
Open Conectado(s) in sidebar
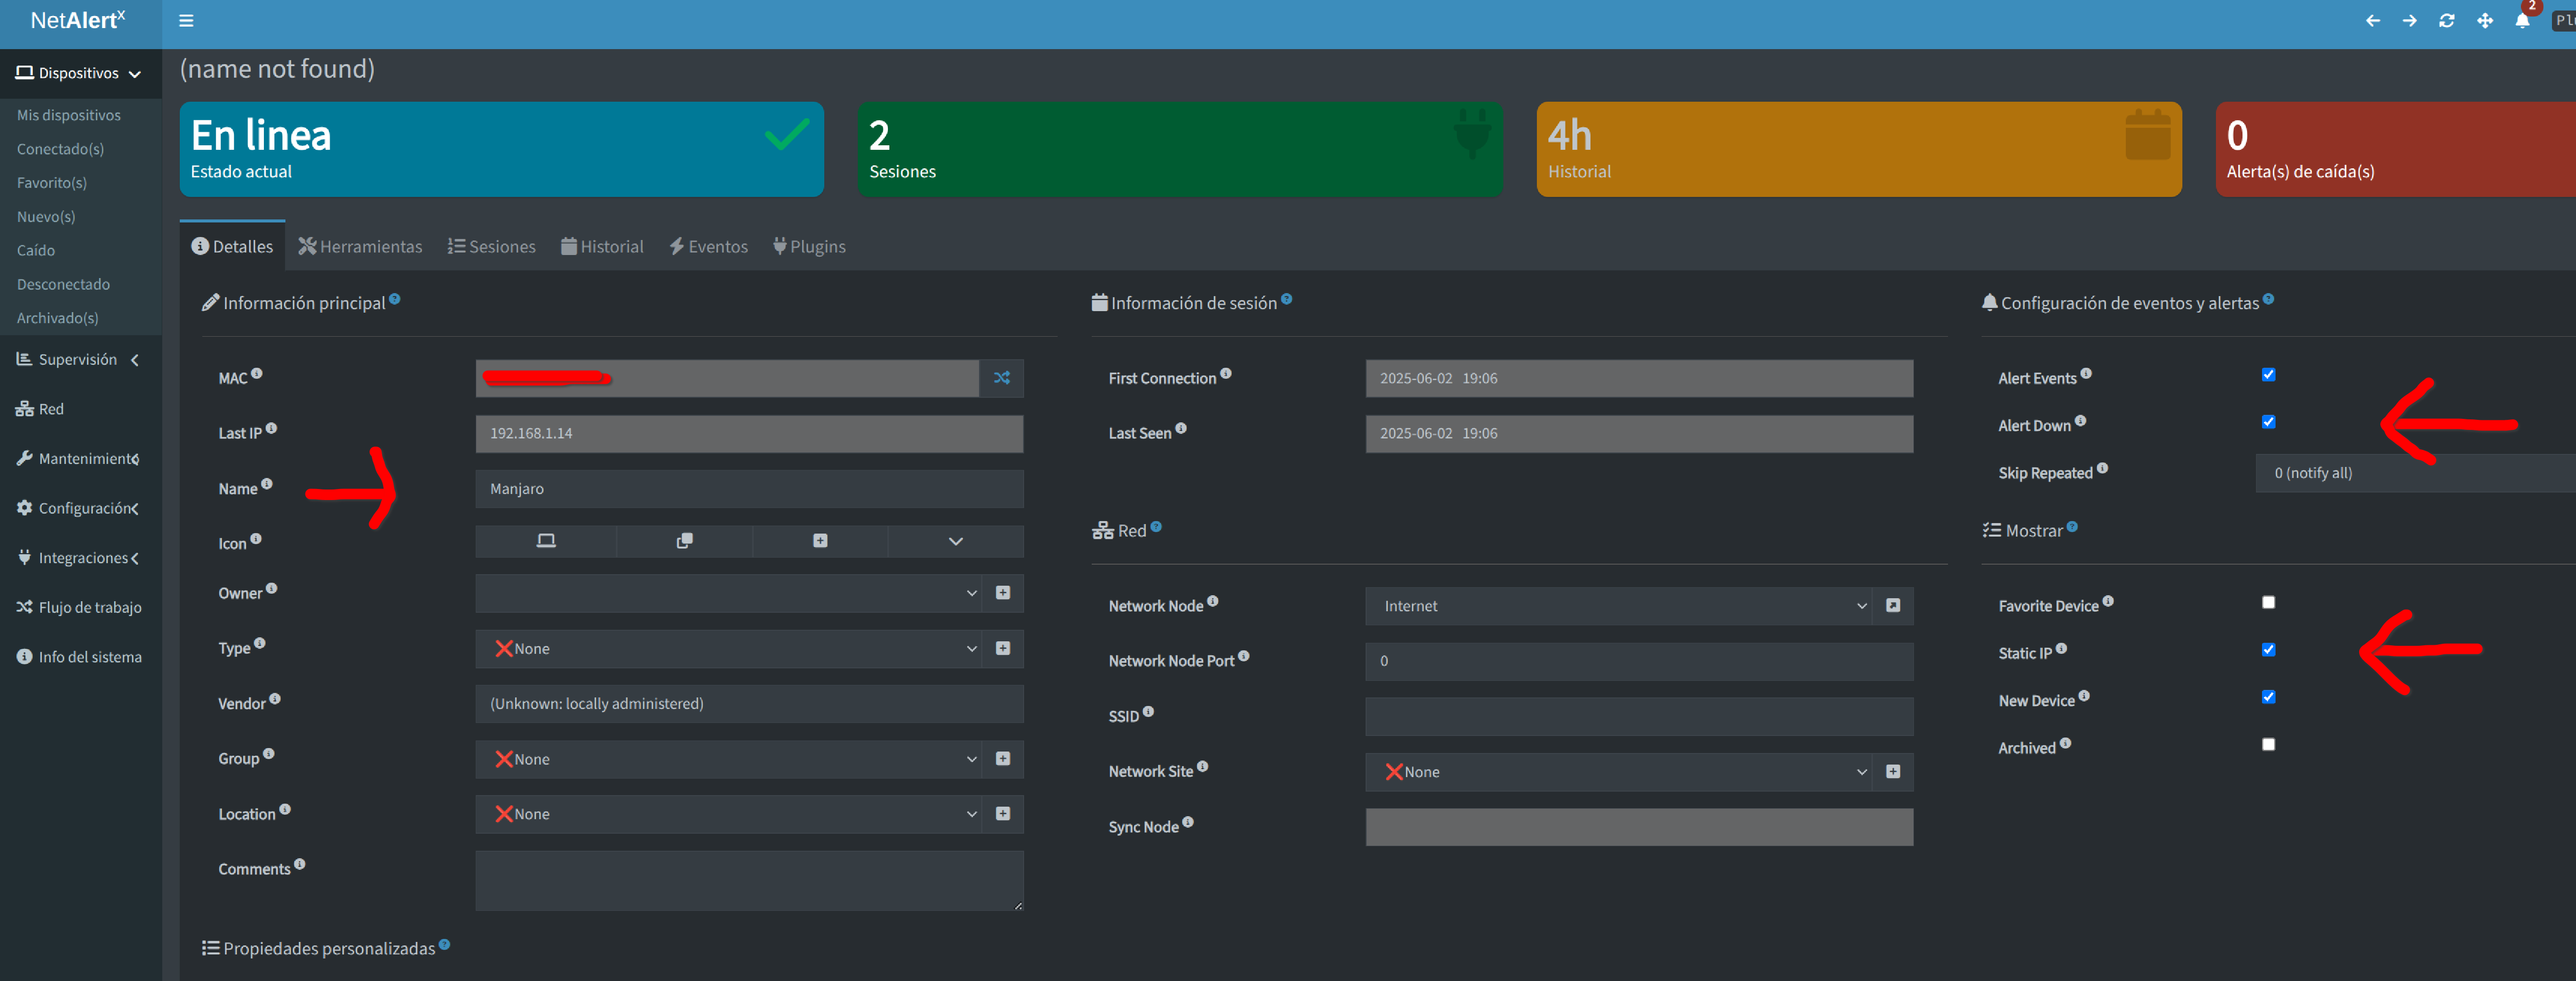[60, 149]
